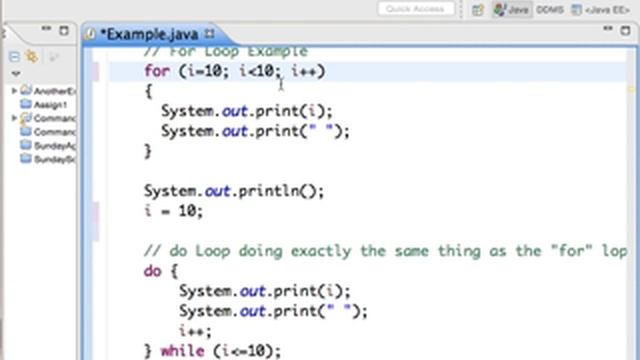Click the warning marker in the right overview ruler
Image resolution: width=640 pixels, height=360 pixels.
pos(631,89)
